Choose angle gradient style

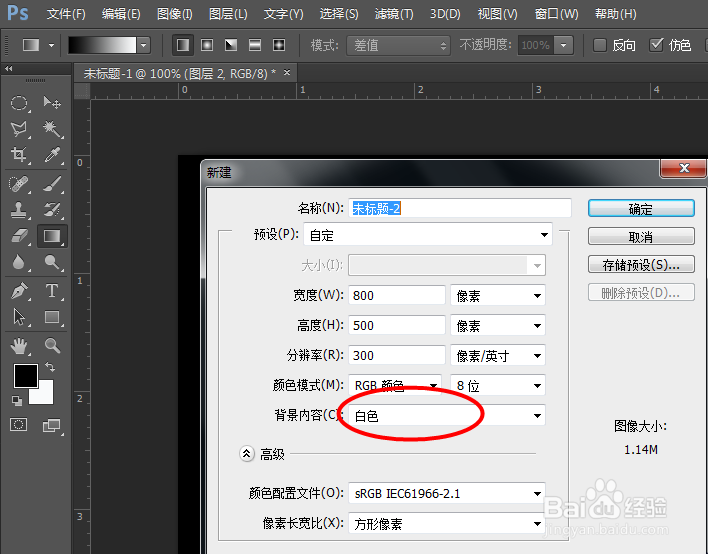click(231, 45)
